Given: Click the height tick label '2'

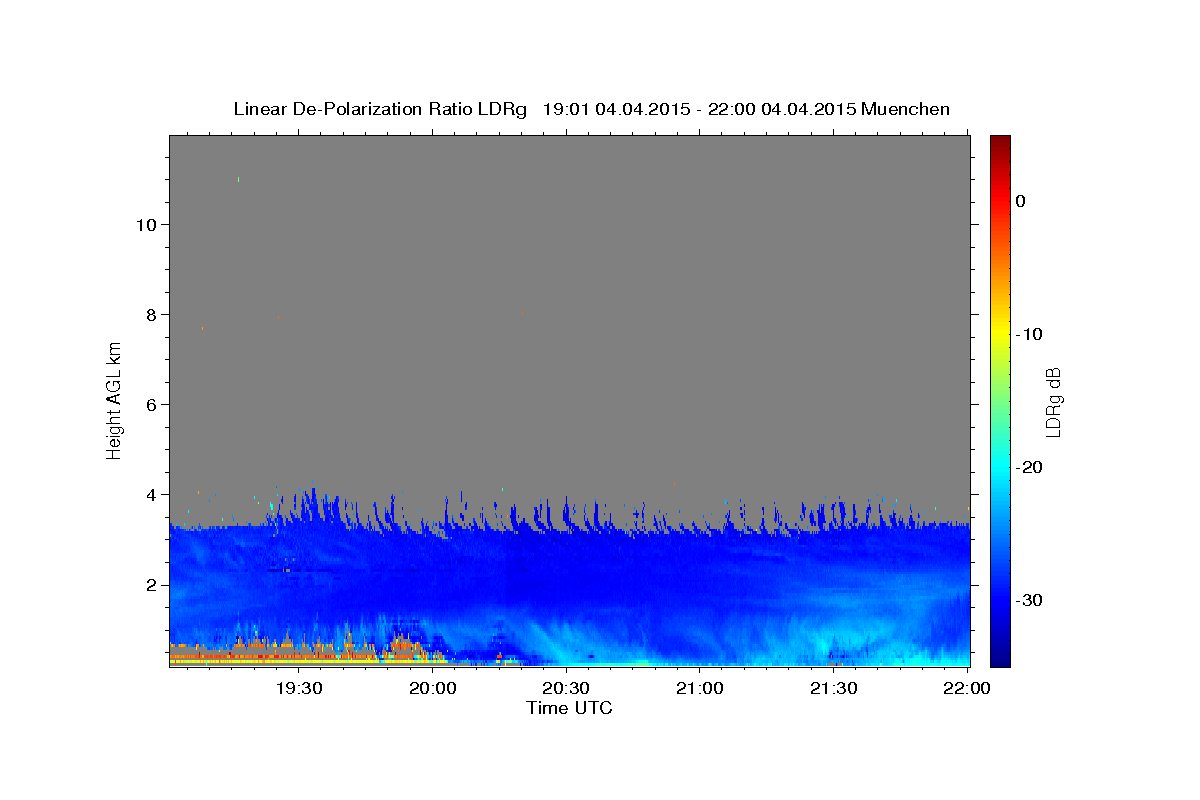Looking at the screenshot, I should click(x=150, y=584).
